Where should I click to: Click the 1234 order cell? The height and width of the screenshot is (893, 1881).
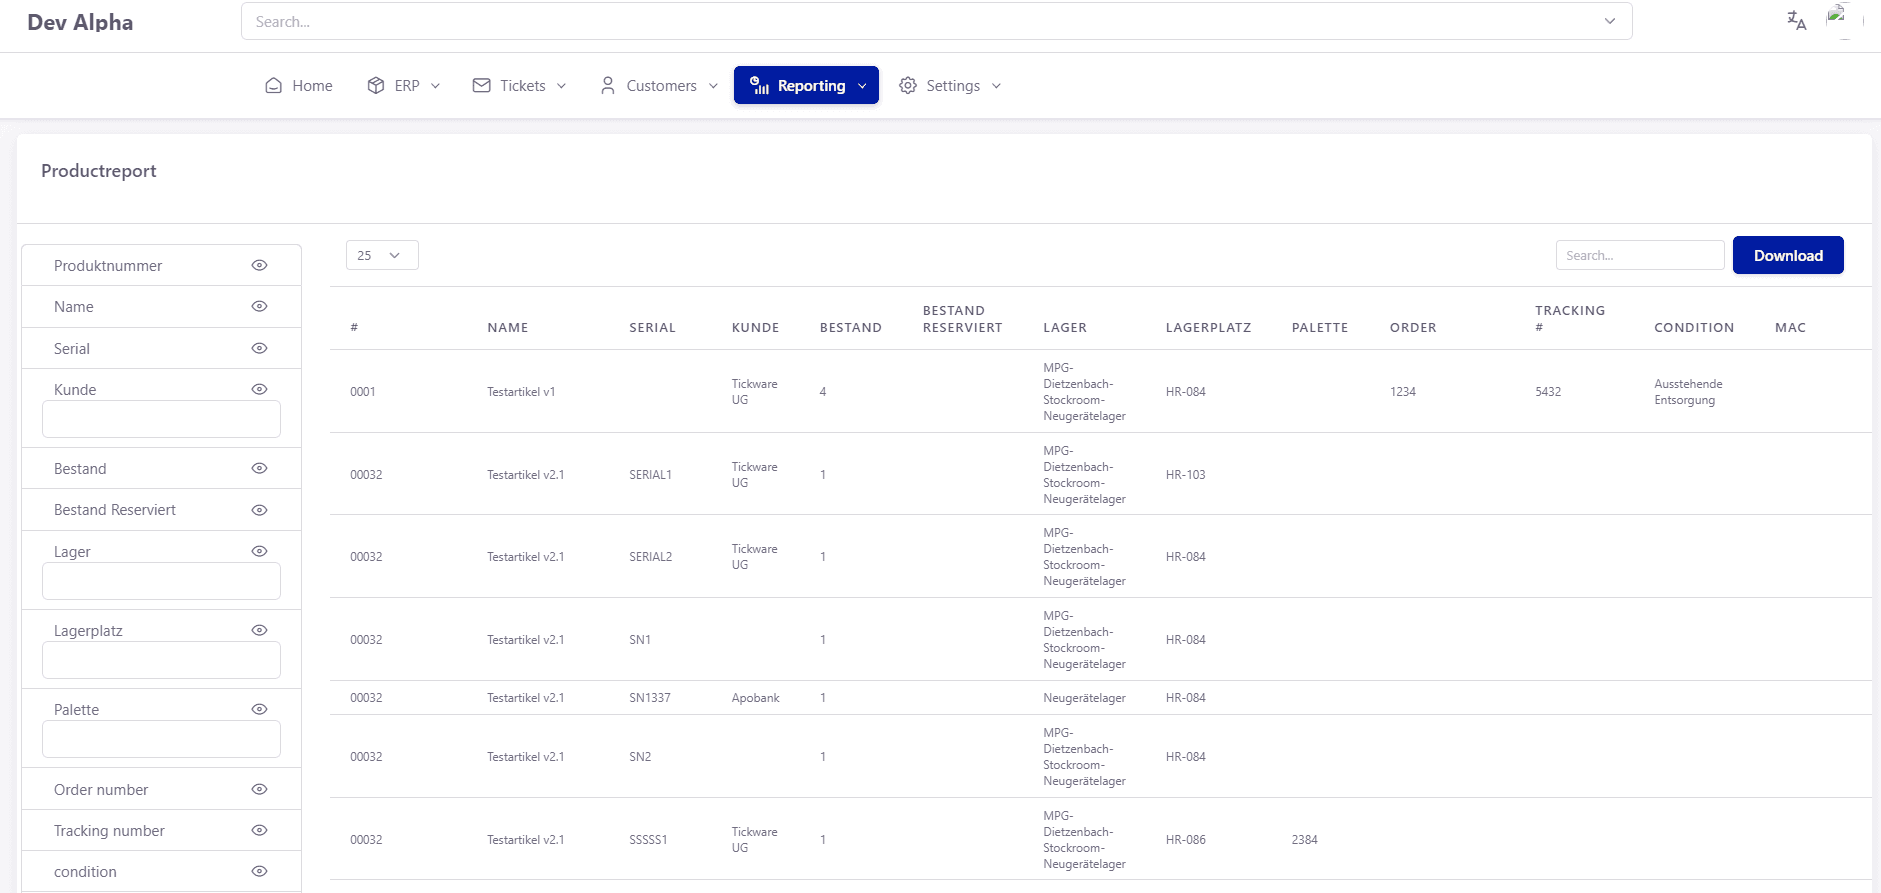tap(1403, 391)
